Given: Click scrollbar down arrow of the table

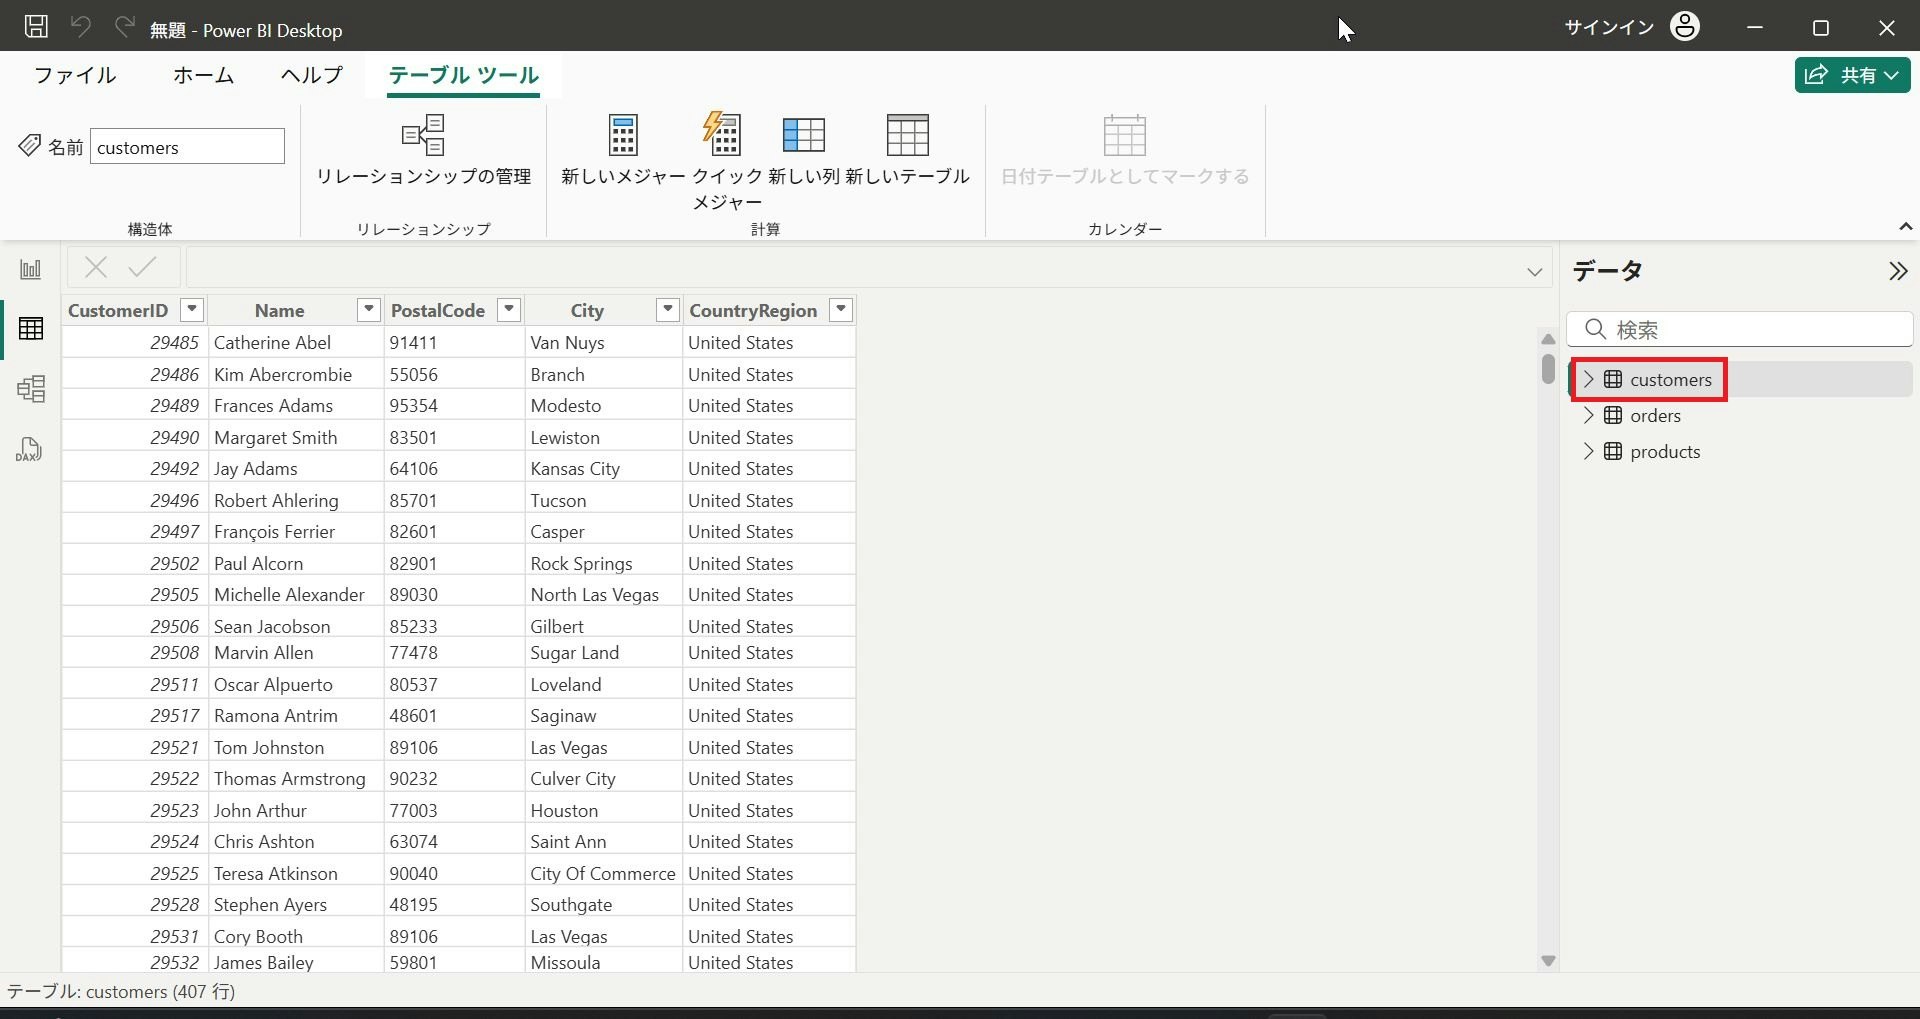Looking at the screenshot, I should tap(1548, 961).
